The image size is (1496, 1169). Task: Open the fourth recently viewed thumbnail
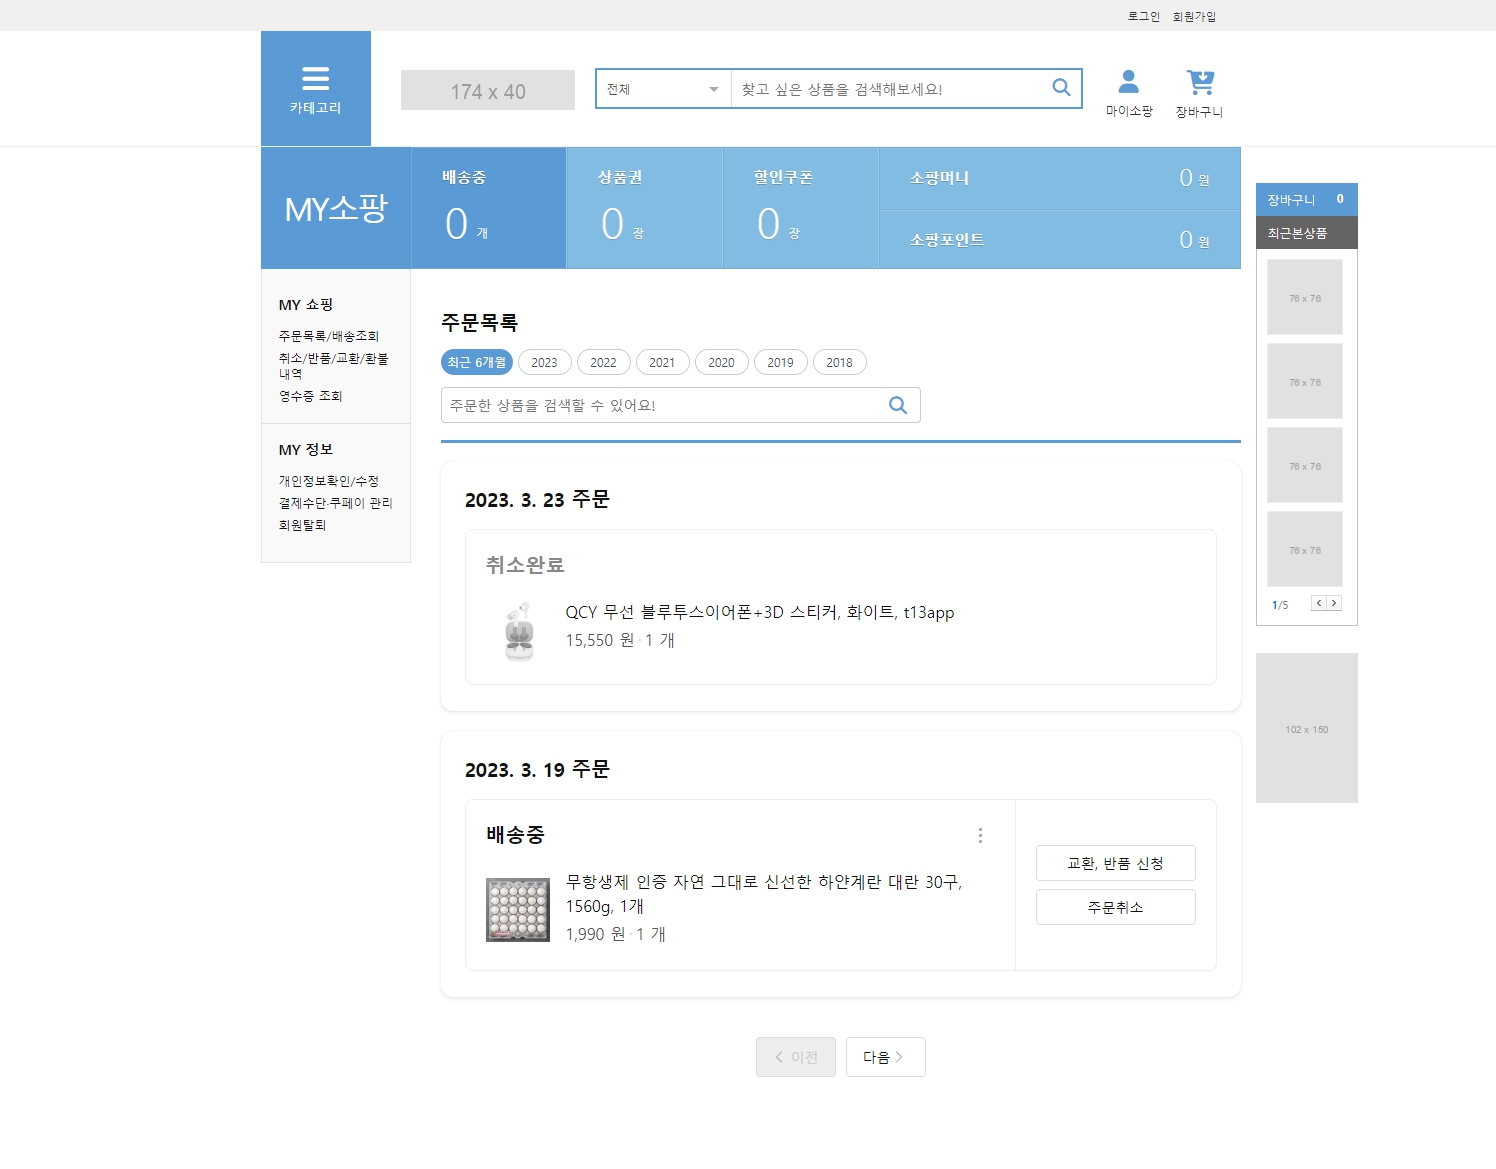click(x=1305, y=549)
